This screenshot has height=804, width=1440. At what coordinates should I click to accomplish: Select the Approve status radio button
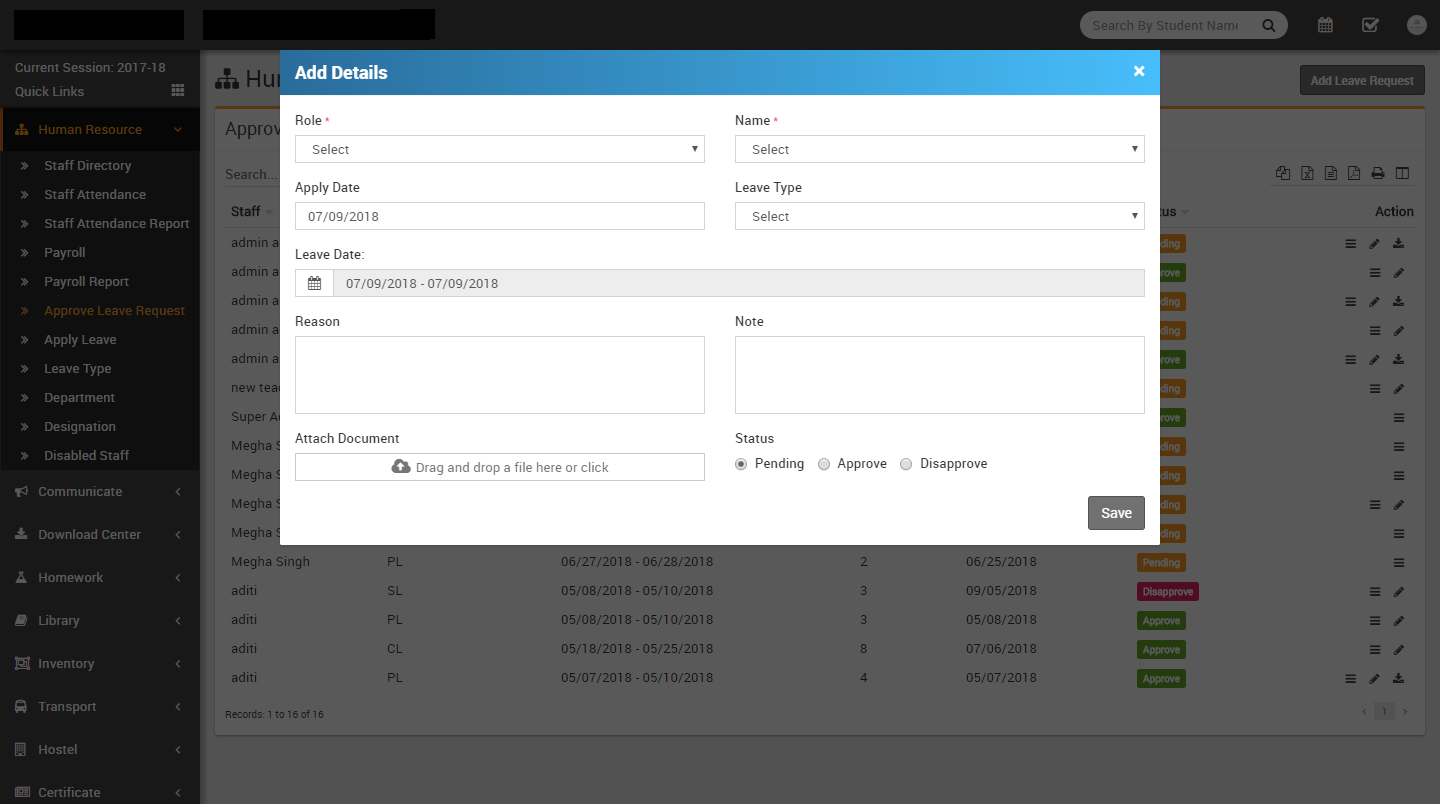(824, 464)
